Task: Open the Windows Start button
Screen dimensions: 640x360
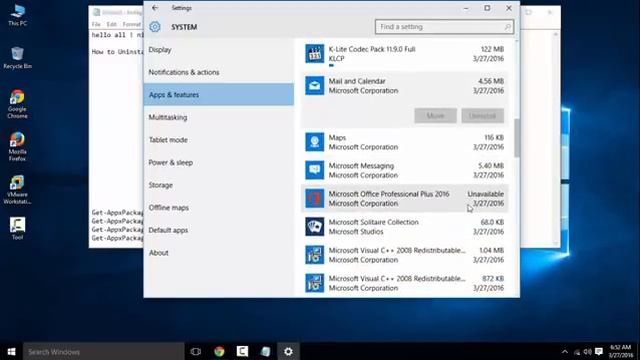Action: (11, 351)
